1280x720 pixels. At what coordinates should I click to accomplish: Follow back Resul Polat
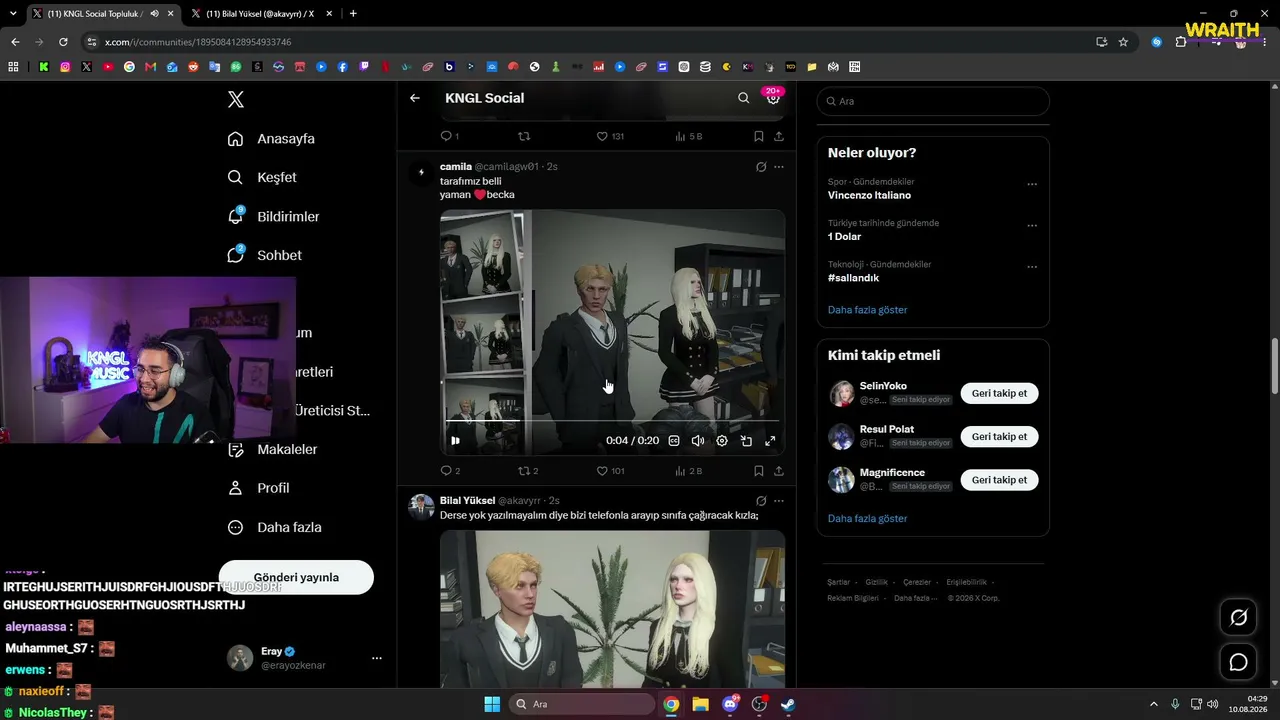point(999,436)
